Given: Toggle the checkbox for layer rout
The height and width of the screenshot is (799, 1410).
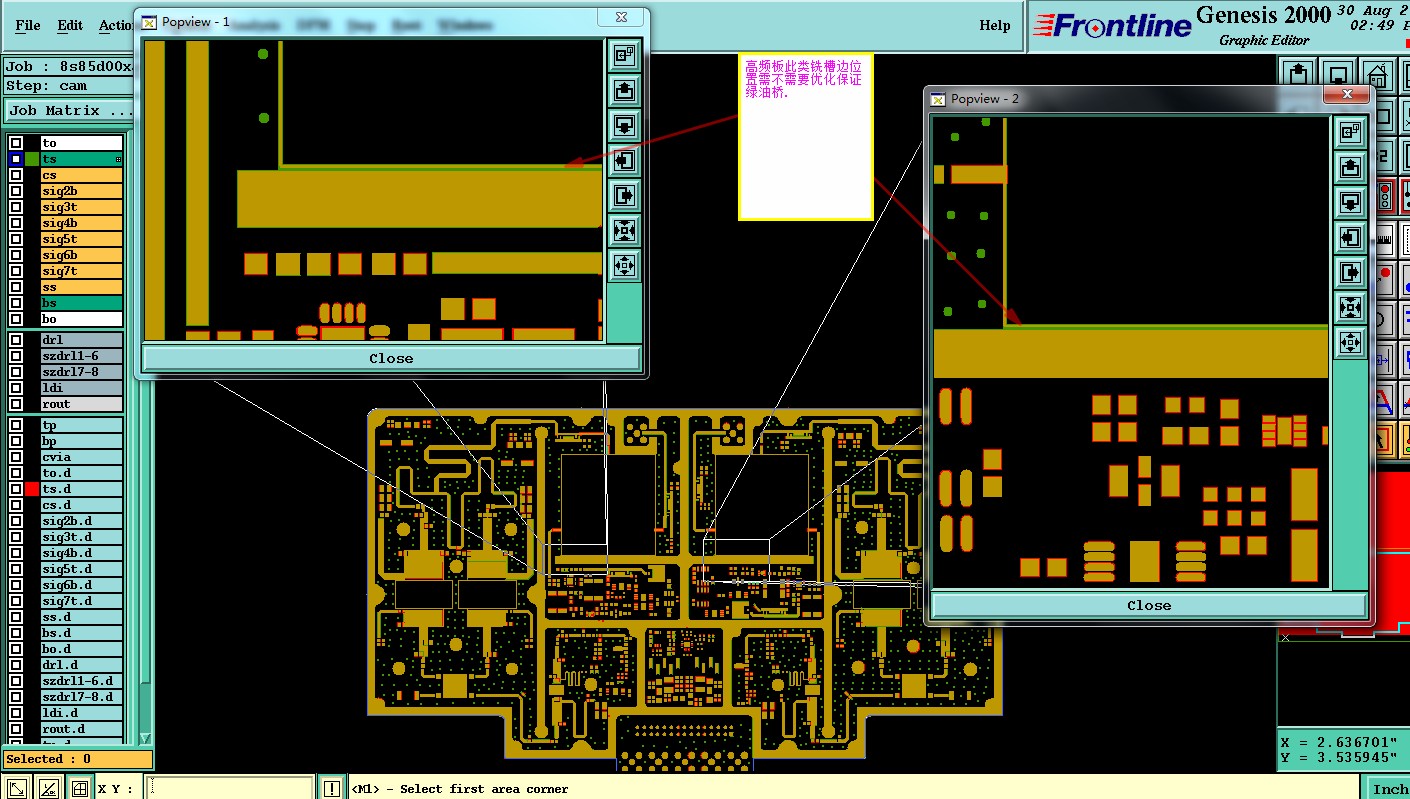Looking at the screenshot, I should [x=16, y=404].
